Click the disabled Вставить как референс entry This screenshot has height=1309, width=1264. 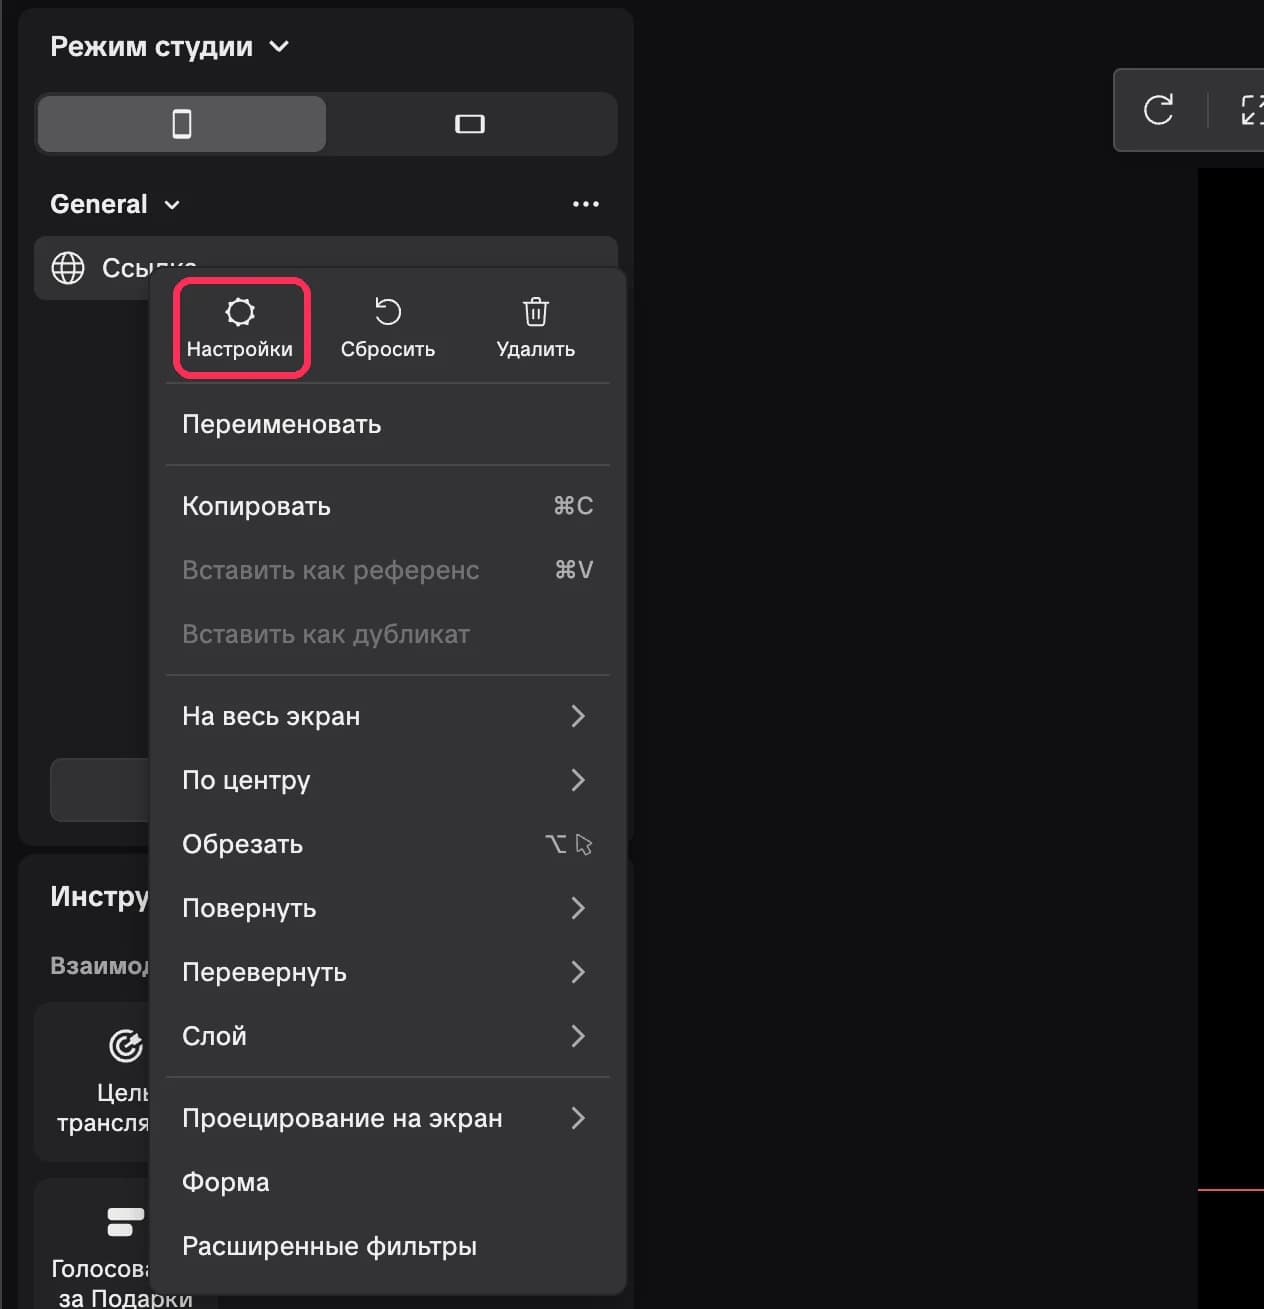click(x=387, y=570)
